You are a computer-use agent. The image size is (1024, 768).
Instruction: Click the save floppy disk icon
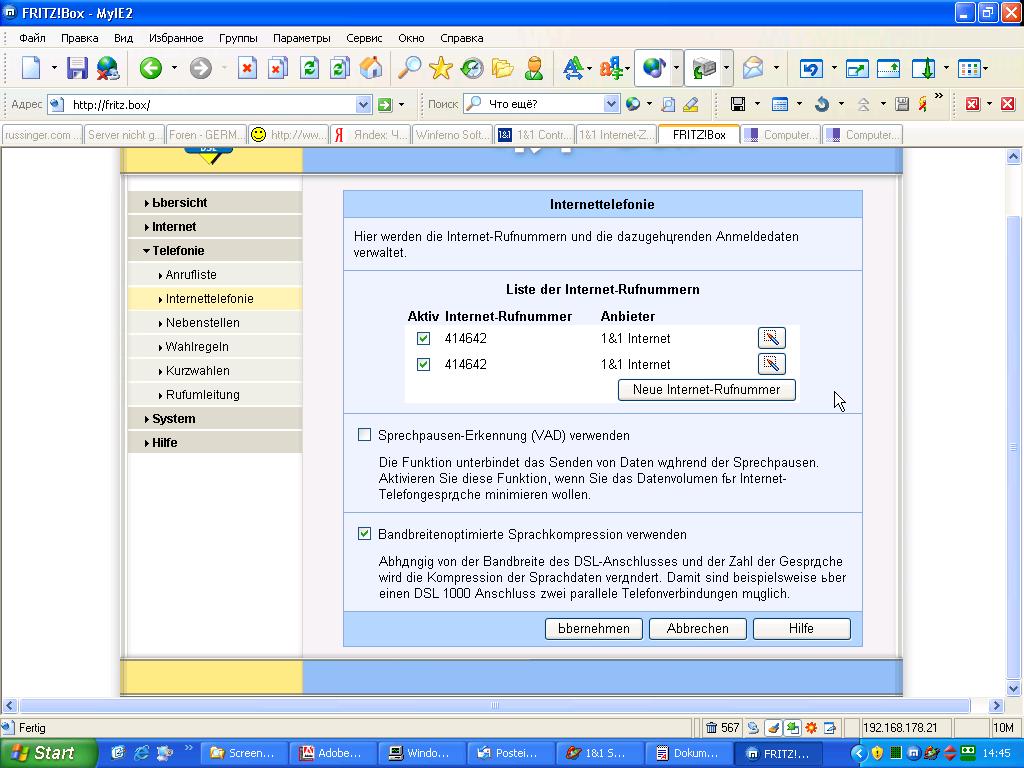(77, 68)
